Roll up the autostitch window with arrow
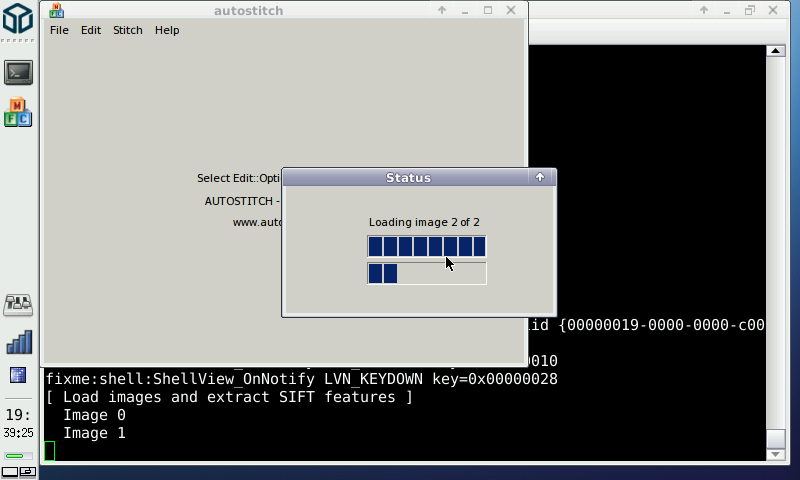 tap(442, 10)
